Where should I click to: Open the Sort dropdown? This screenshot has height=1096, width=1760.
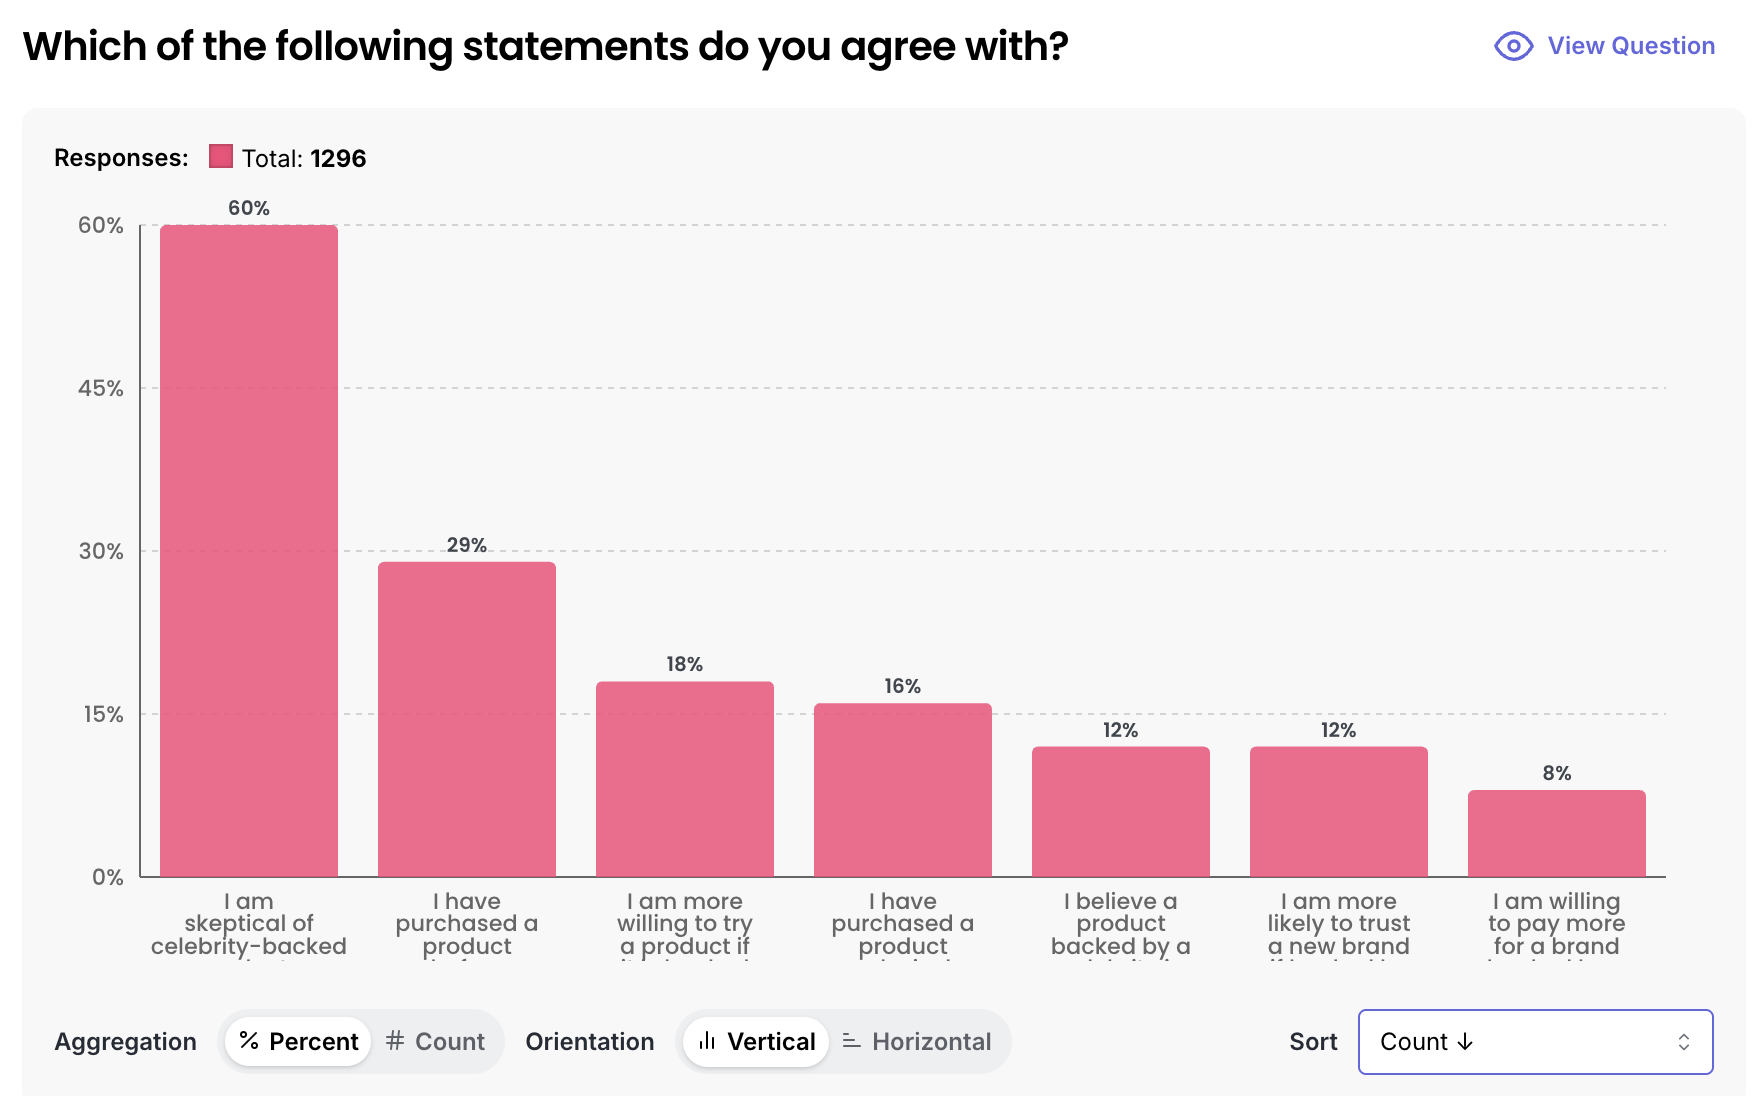[1534, 1041]
